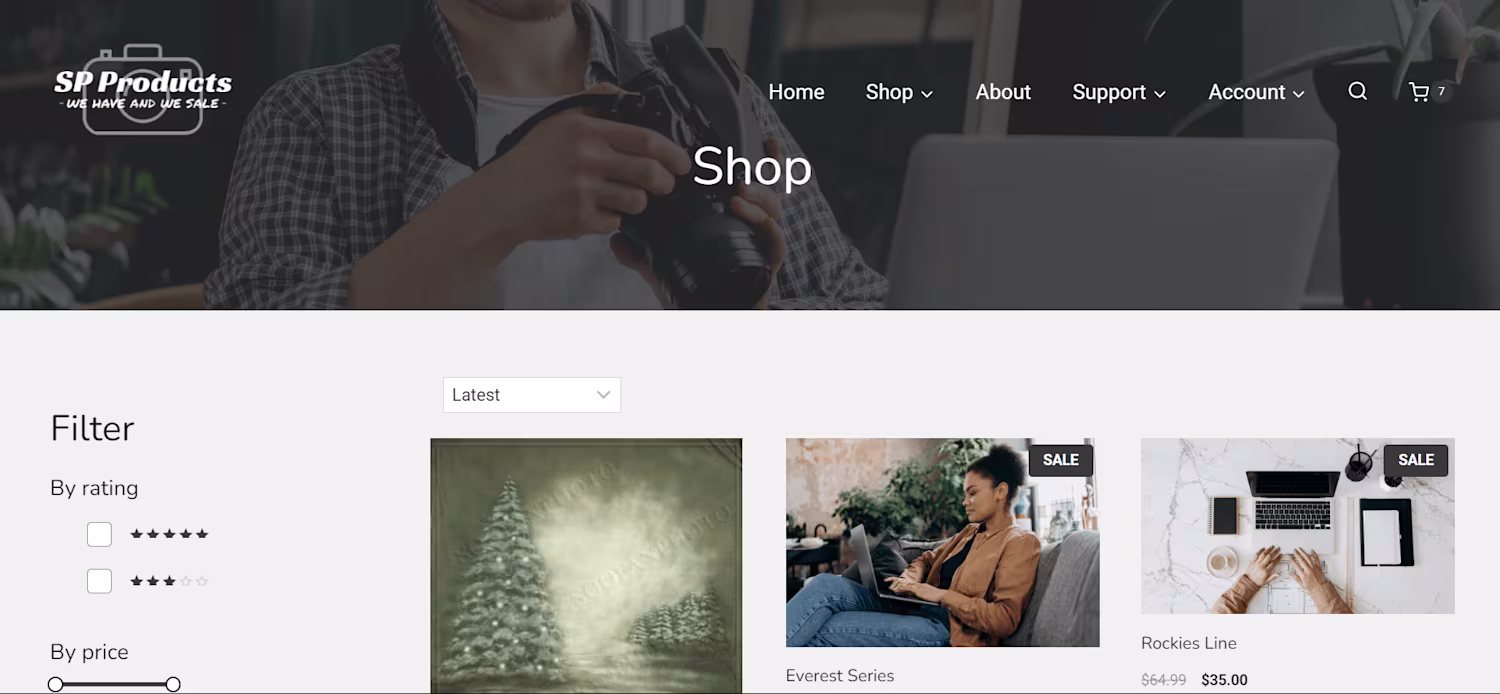Viewport: 1500px width, 694px height.
Task: Open the search magnifier icon
Action: pyautogui.click(x=1357, y=91)
